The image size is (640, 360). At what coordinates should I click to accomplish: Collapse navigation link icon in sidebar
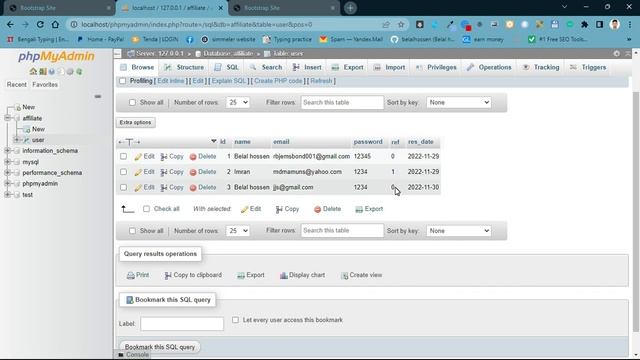[98, 96]
